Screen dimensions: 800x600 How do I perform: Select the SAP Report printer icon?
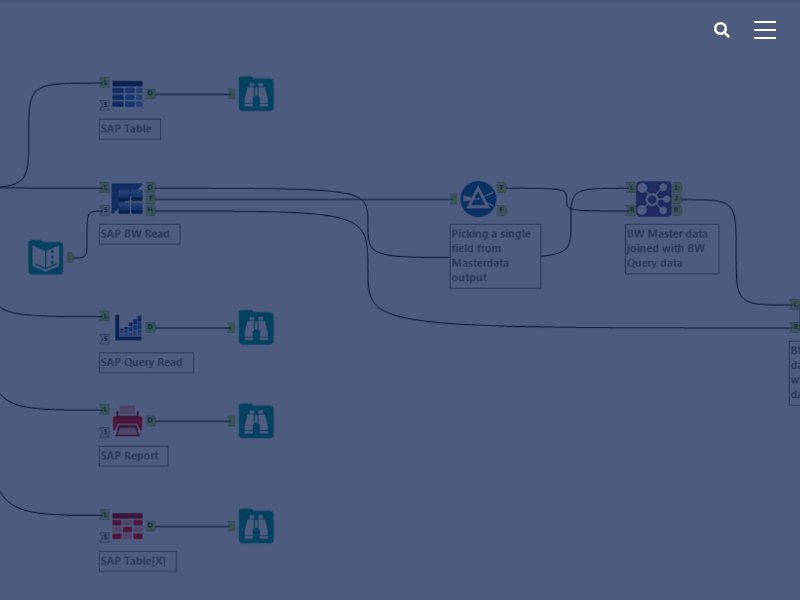click(128, 421)
